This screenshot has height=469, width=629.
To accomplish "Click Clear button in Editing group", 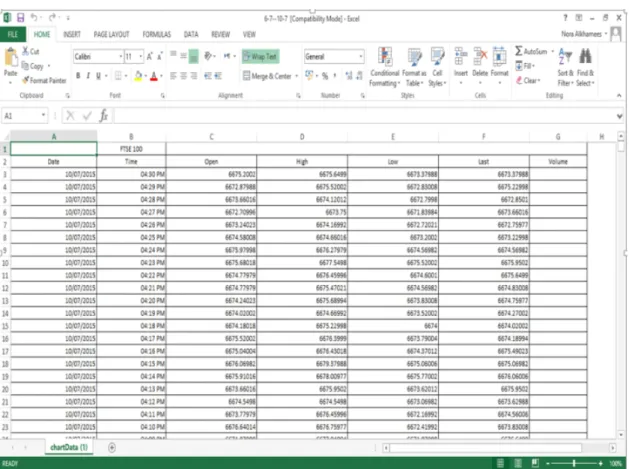I will (x=528, y=80).
